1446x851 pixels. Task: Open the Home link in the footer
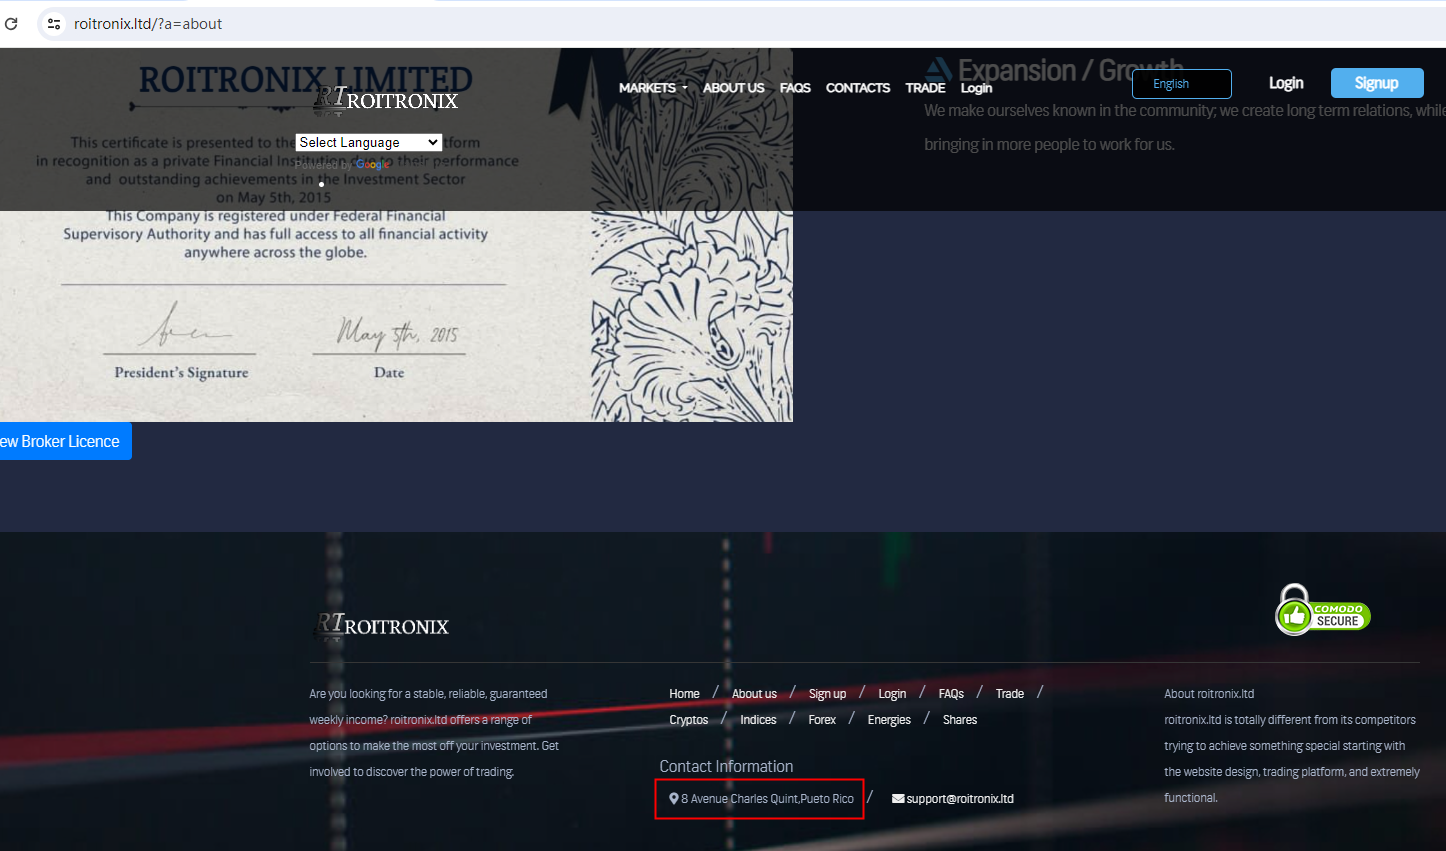[x=684, y=694]
